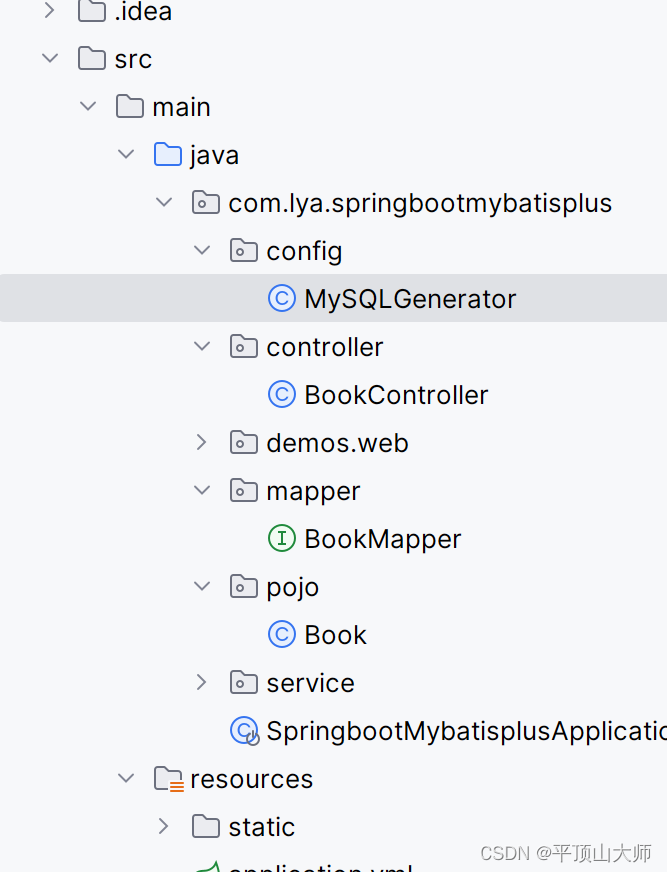Expand the demos.web package
Screen dimensions: 667x872
[x=202, y=442]
